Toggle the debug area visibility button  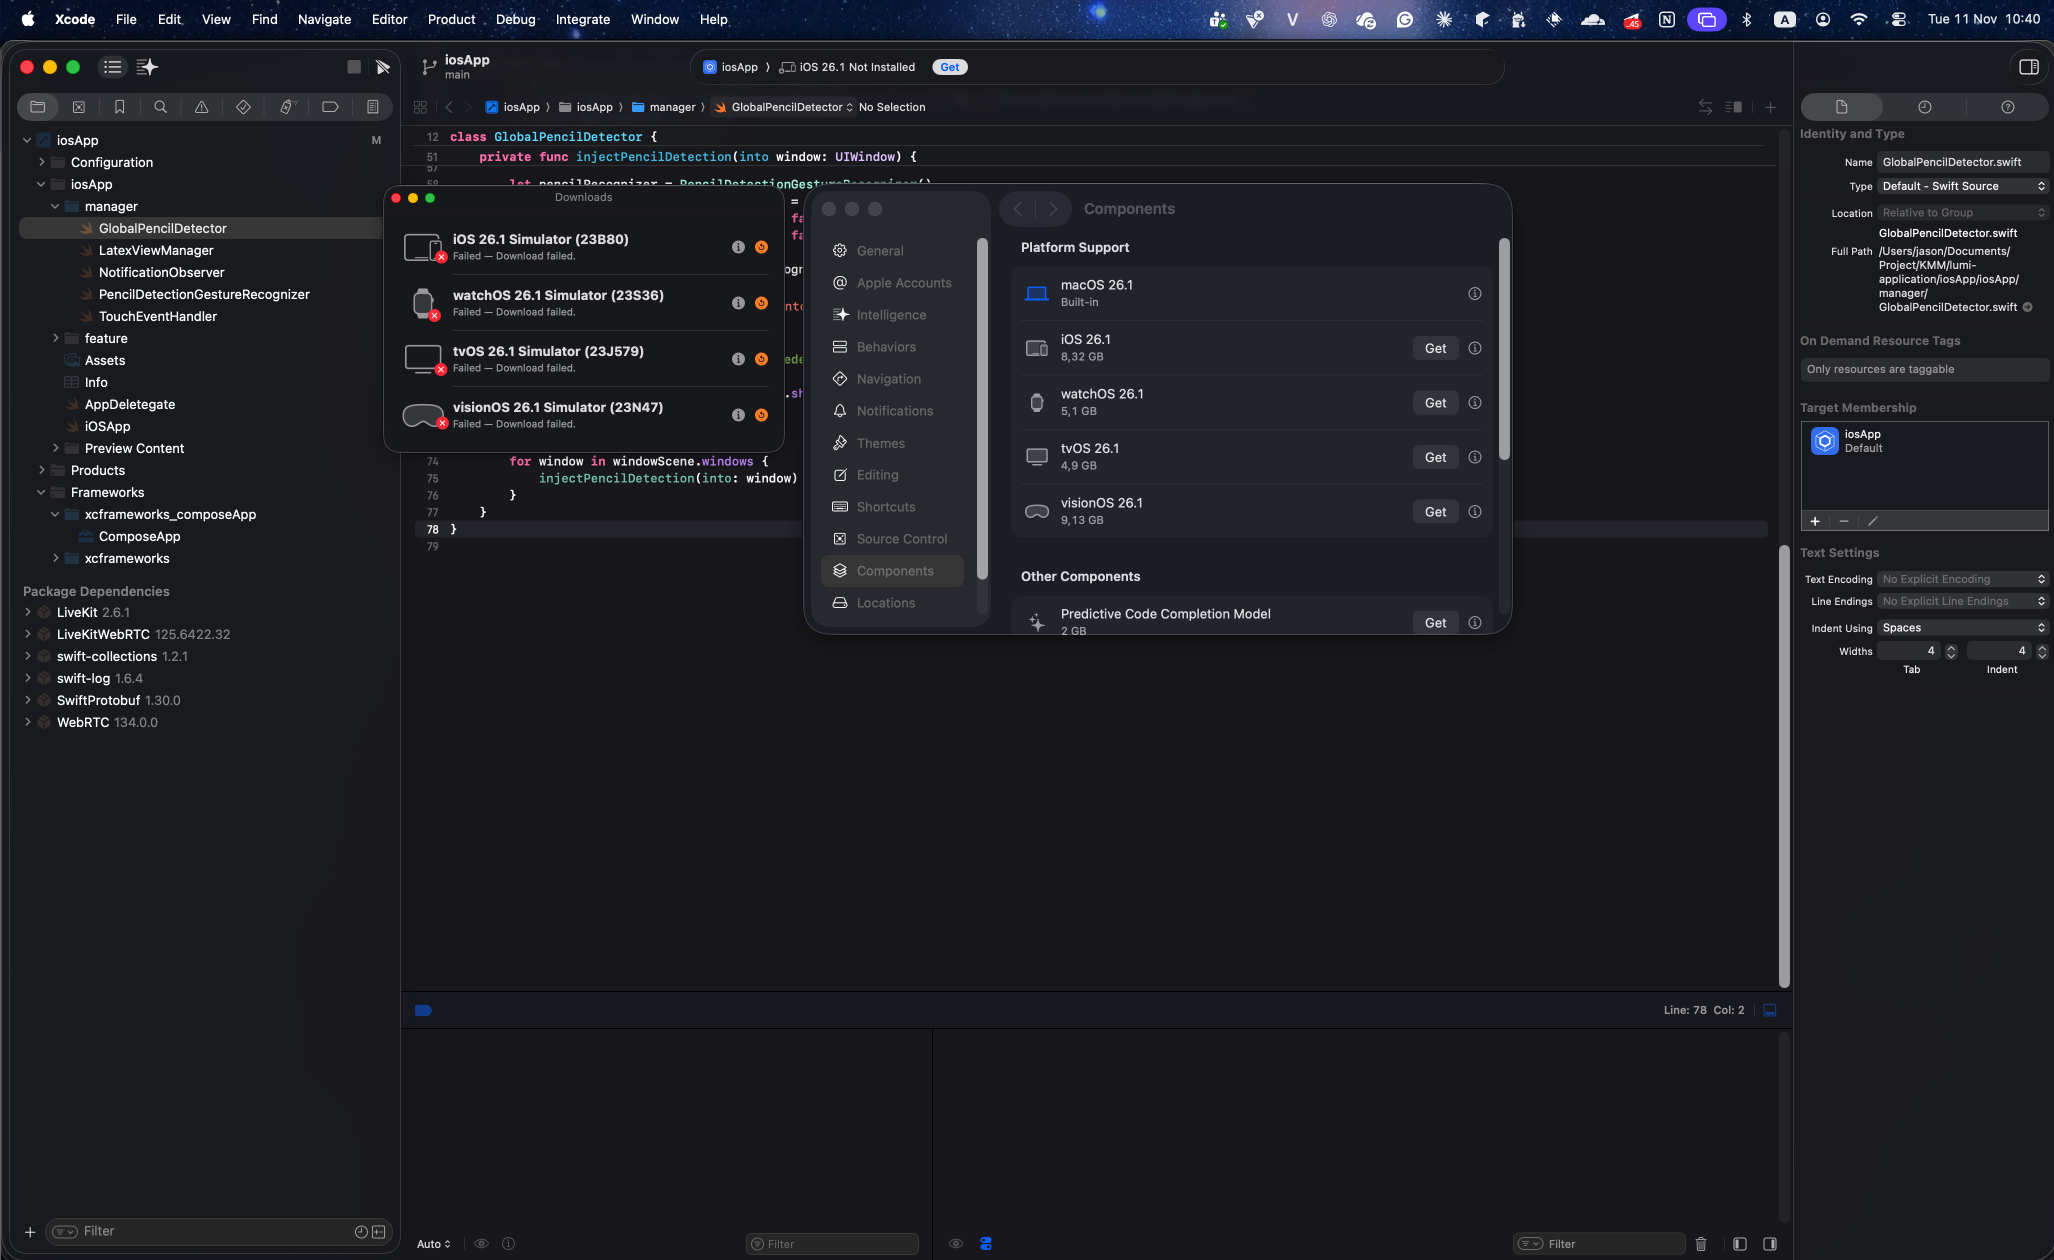pyautogui.click(x=1769, y=1010)
